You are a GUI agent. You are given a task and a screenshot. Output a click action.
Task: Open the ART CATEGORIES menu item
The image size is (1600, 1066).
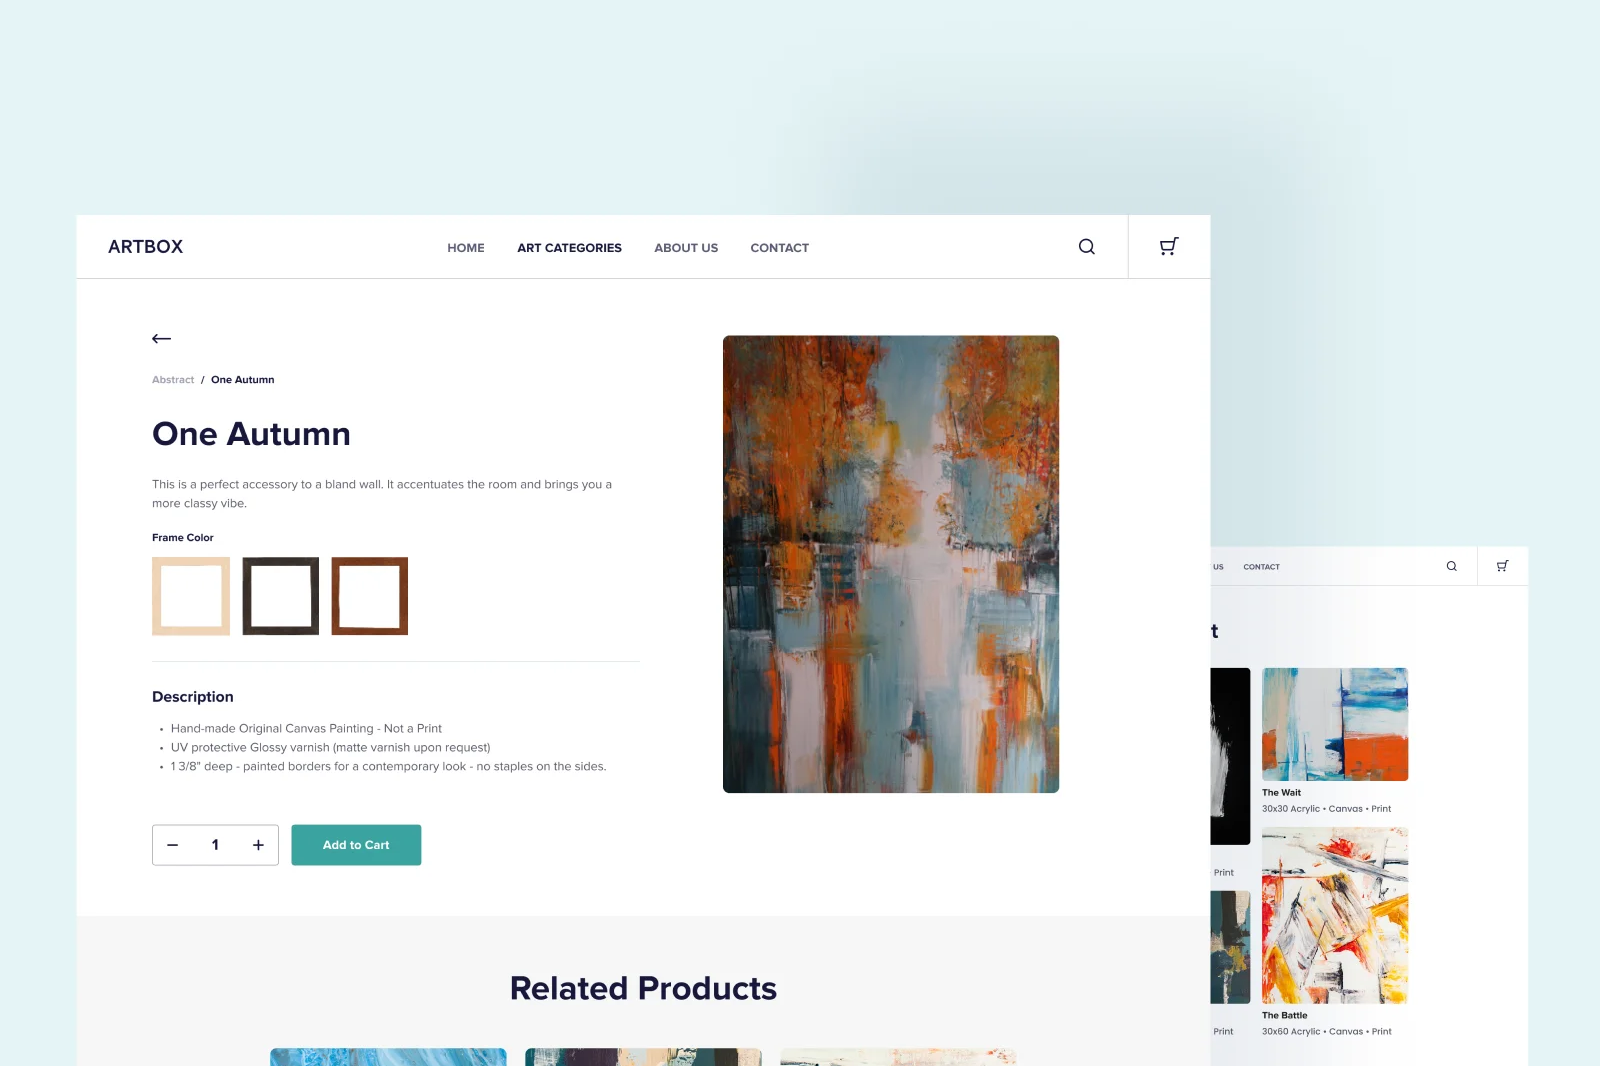[x=569, y=248]
